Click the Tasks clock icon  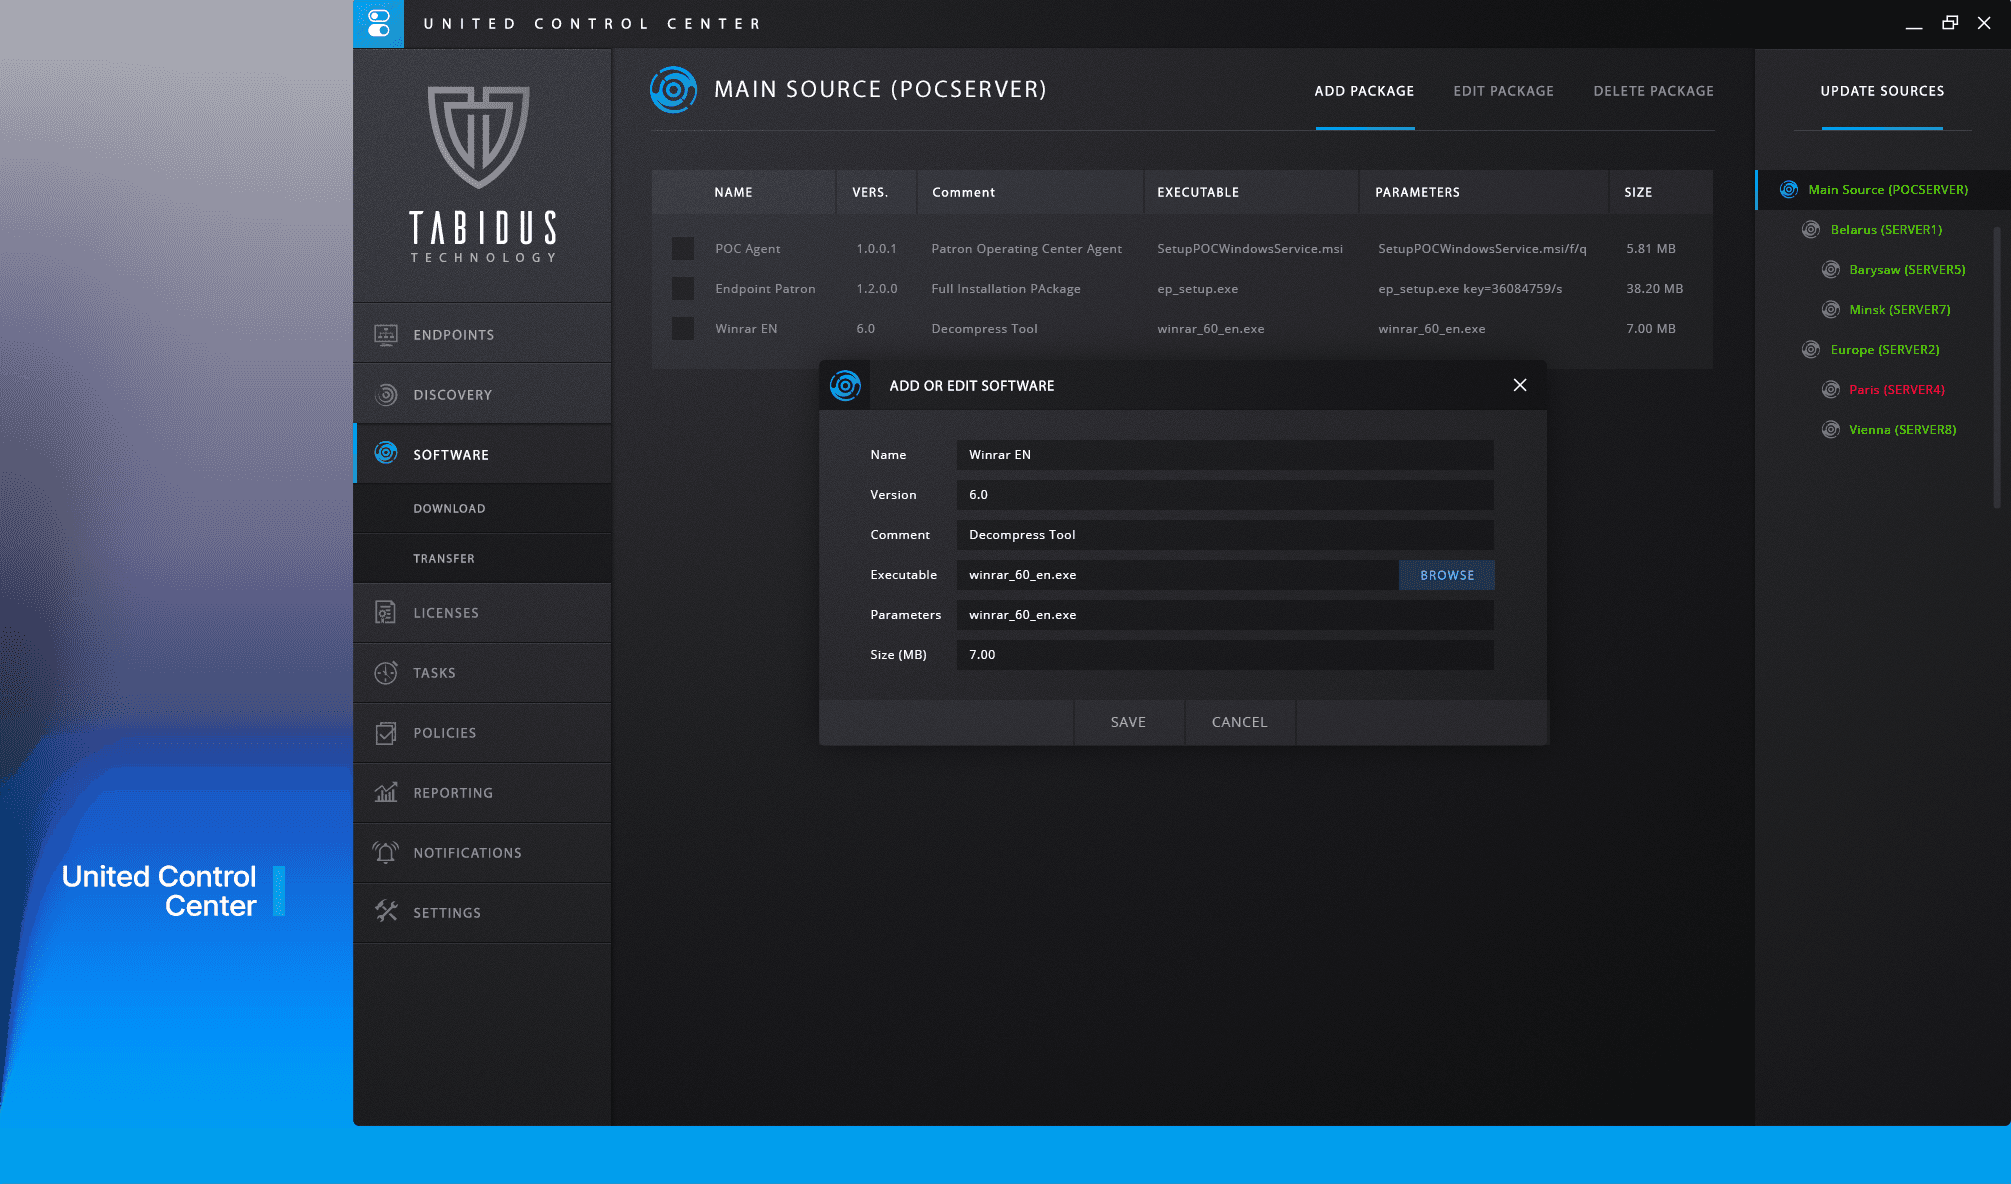[386, 673]
